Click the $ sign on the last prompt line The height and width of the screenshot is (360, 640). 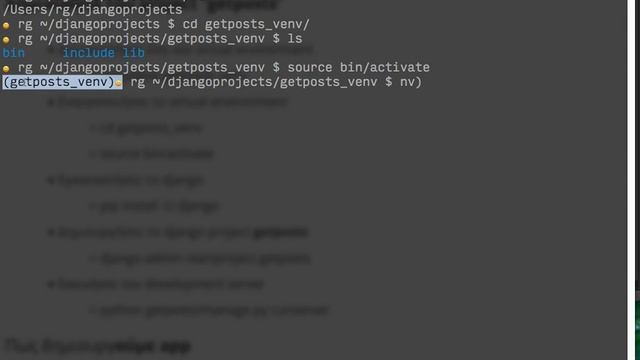[389, 82]
